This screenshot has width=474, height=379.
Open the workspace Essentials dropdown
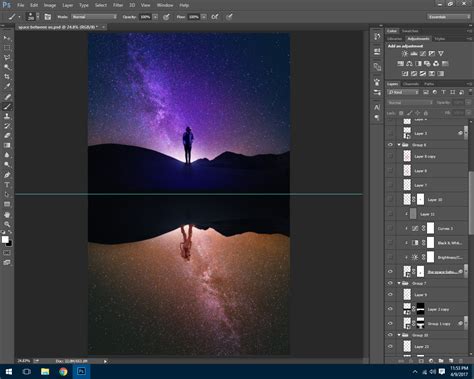pos(449,17)
